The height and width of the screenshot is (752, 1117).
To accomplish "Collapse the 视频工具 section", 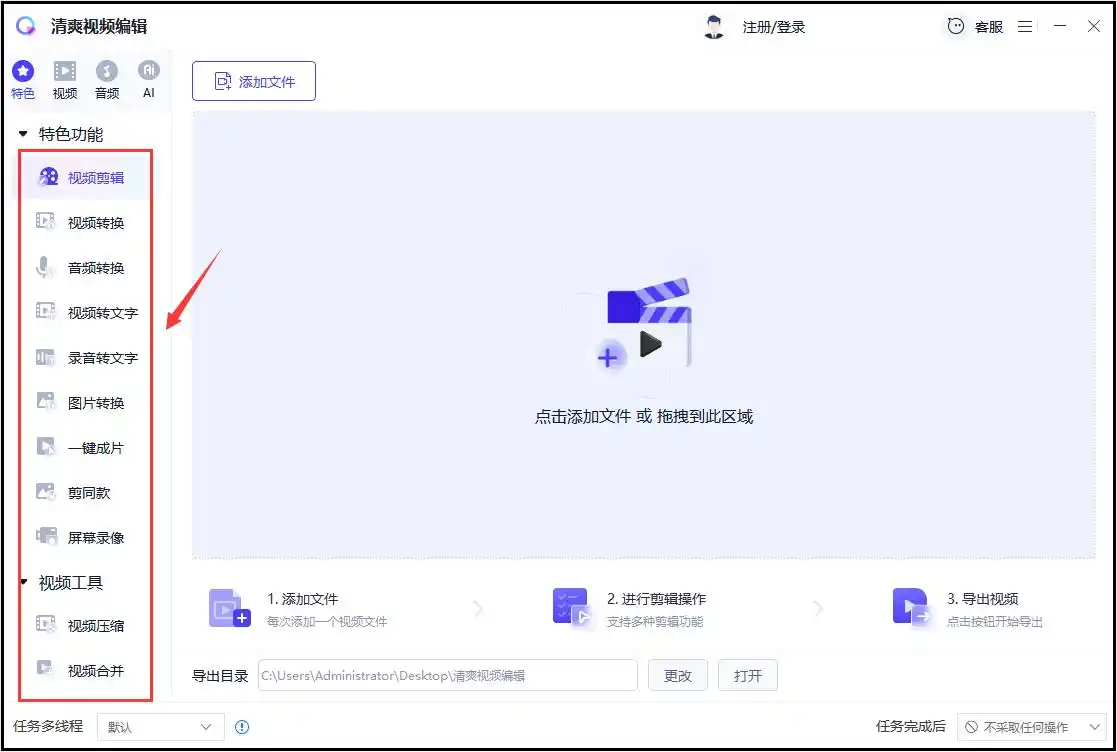I will tap(23, 583).
